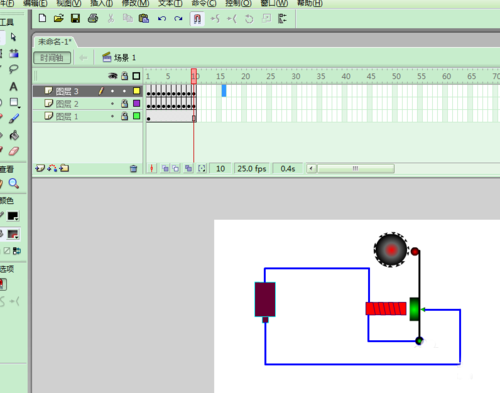Image resolution: width=500 pixels, height=393 pixels.
Task: Click the 25.0 fps frame rate field
Action: point(252,169)
